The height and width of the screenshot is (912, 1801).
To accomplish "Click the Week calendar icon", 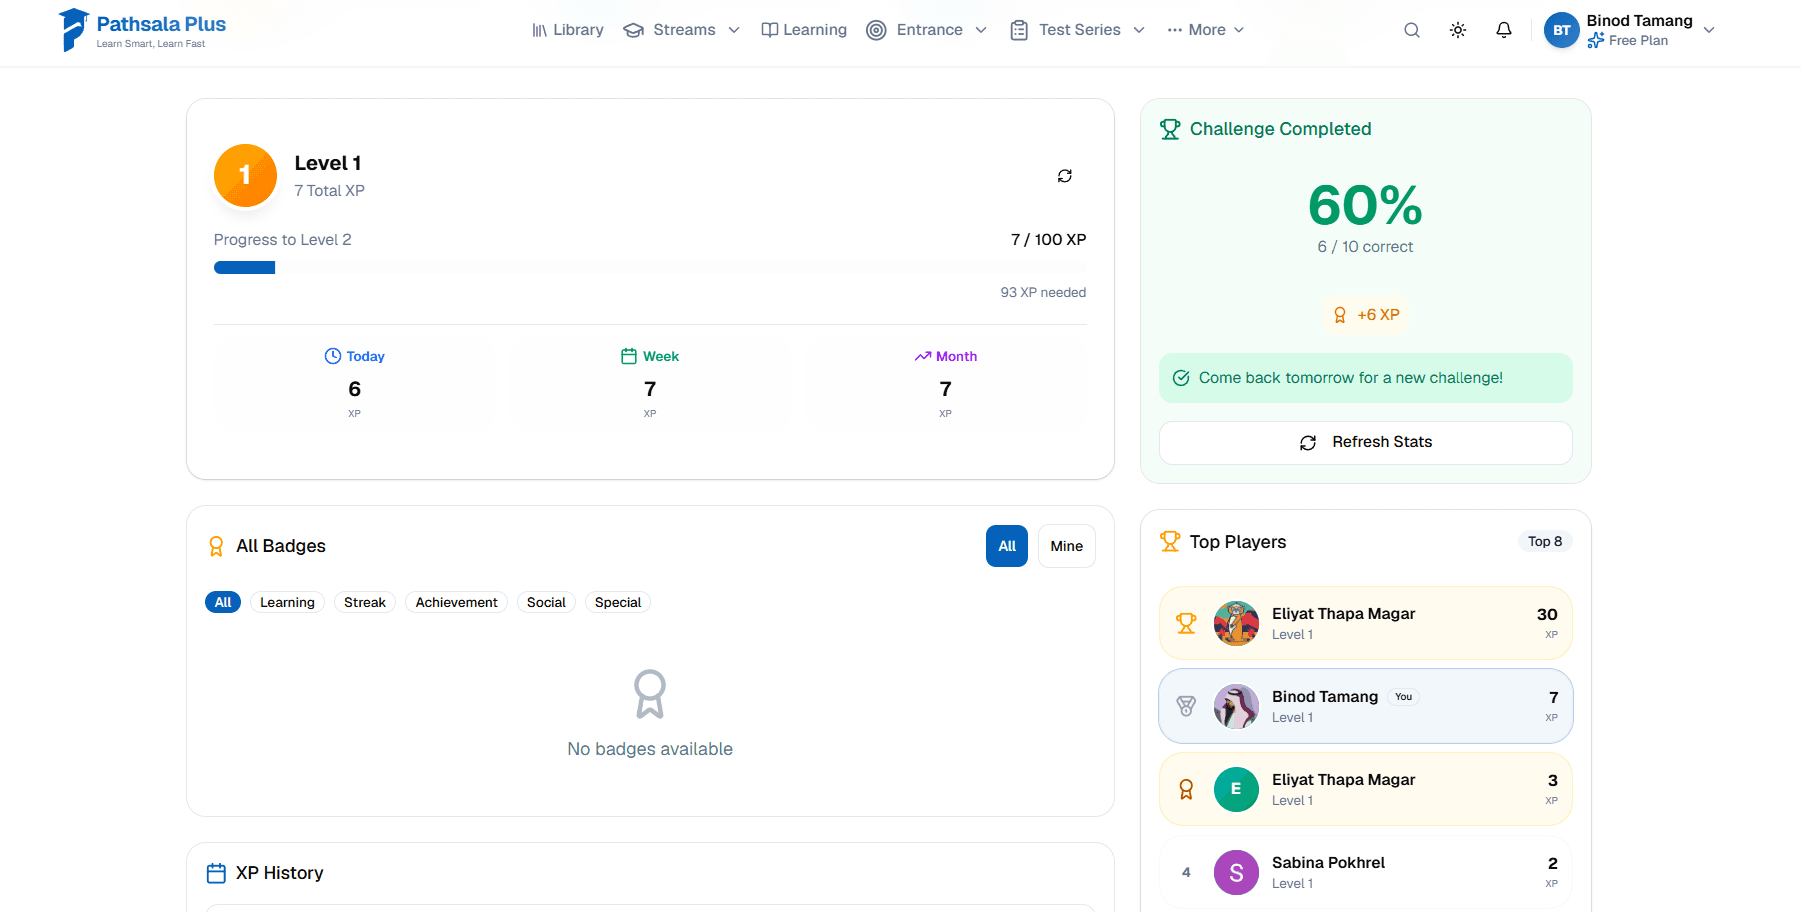I will coord(629,356).
